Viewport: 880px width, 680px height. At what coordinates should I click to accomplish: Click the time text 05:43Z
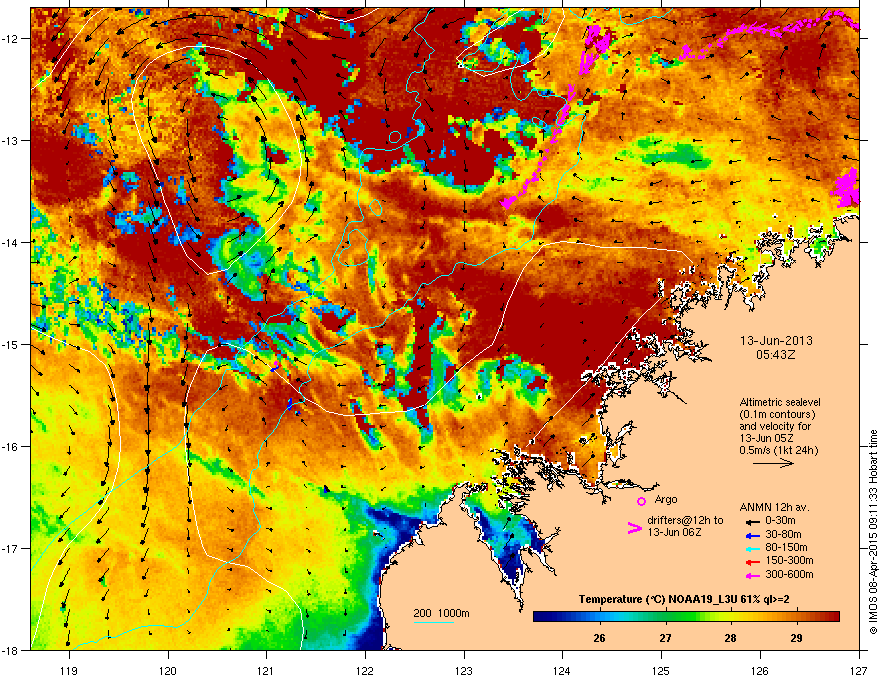[776, 355]
